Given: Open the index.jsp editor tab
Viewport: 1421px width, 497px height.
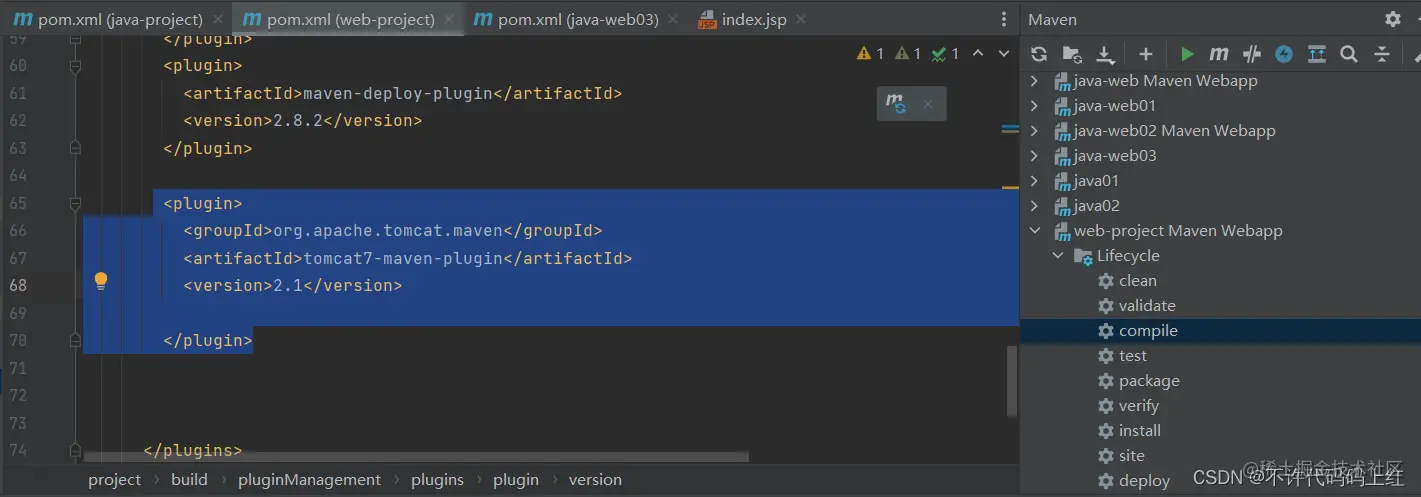Looking at the screenshot, I should (753, 19).
